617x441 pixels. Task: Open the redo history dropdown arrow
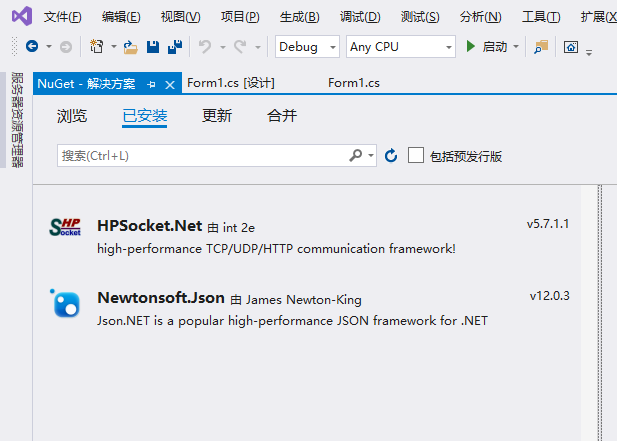coord(258,47)
